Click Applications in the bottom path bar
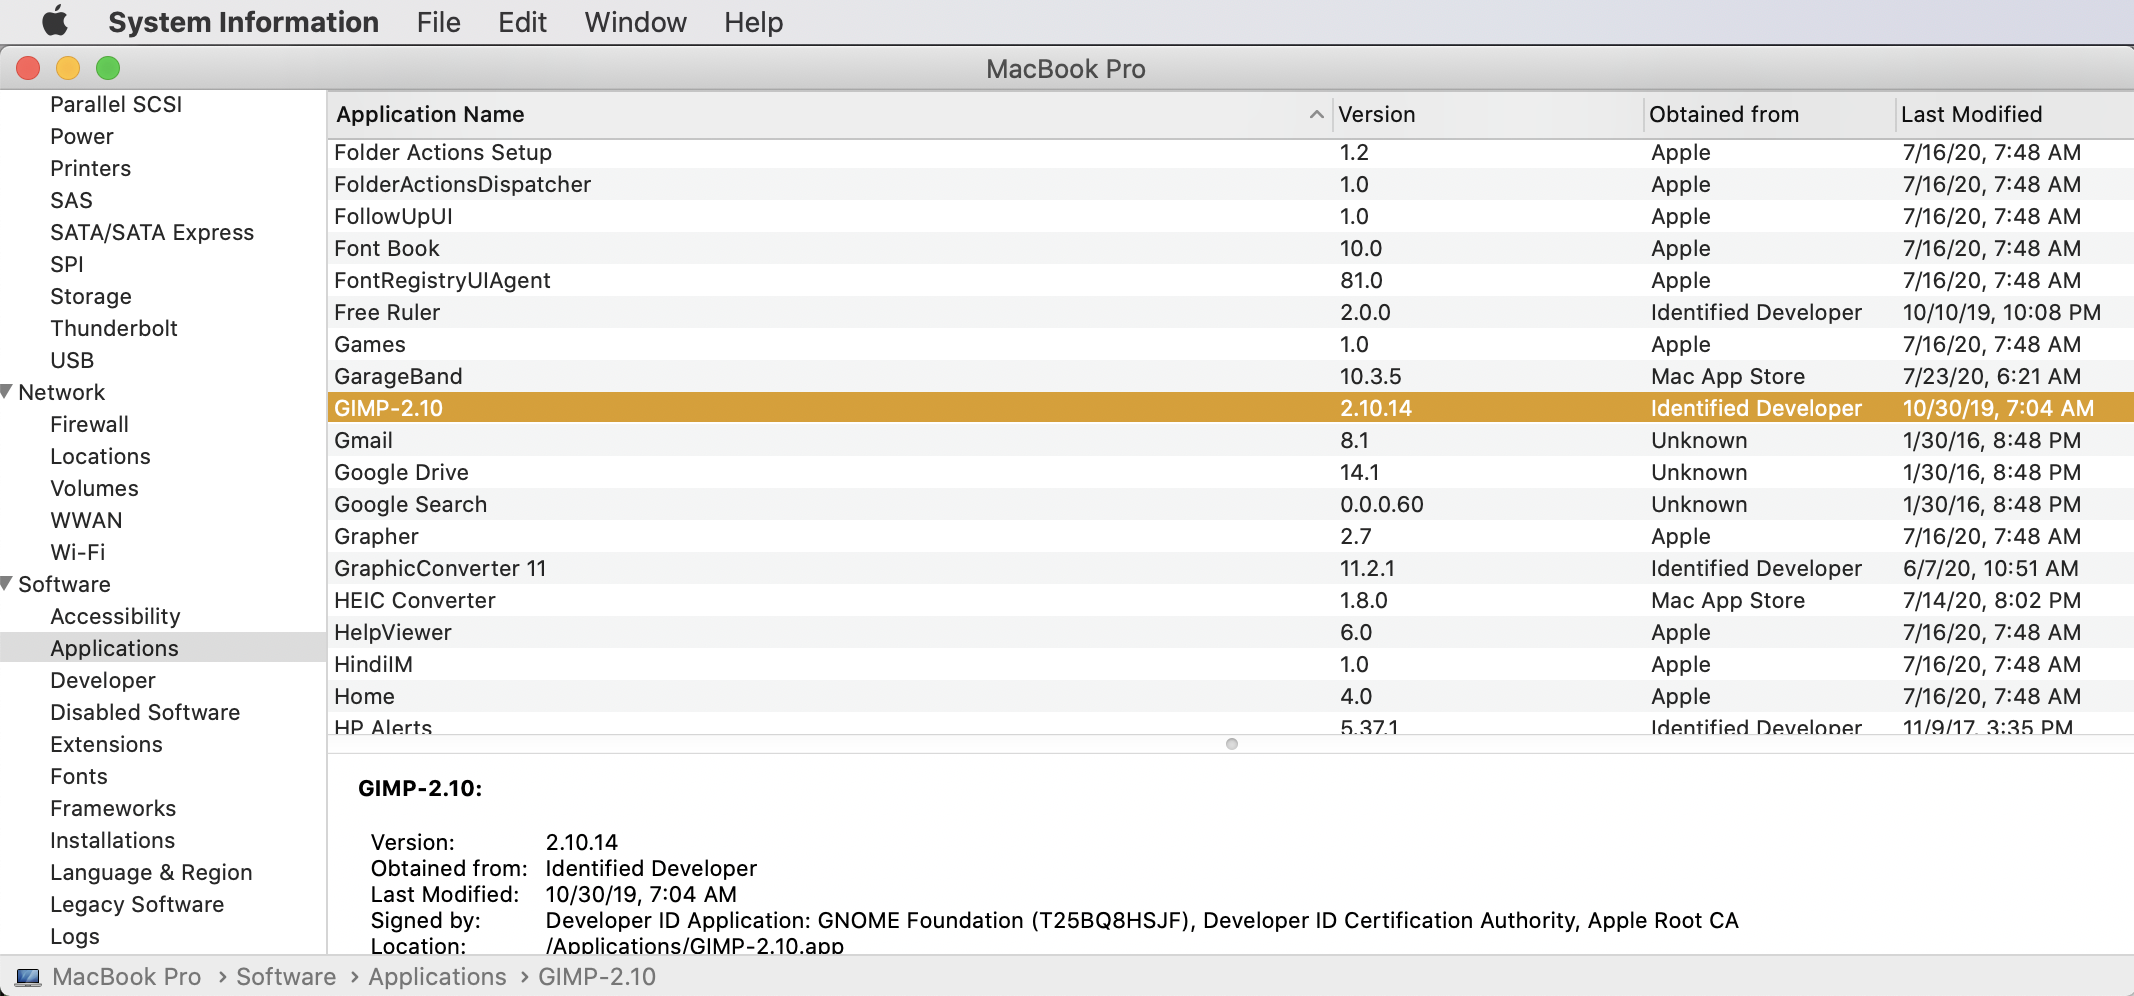 tap(437, 977)
